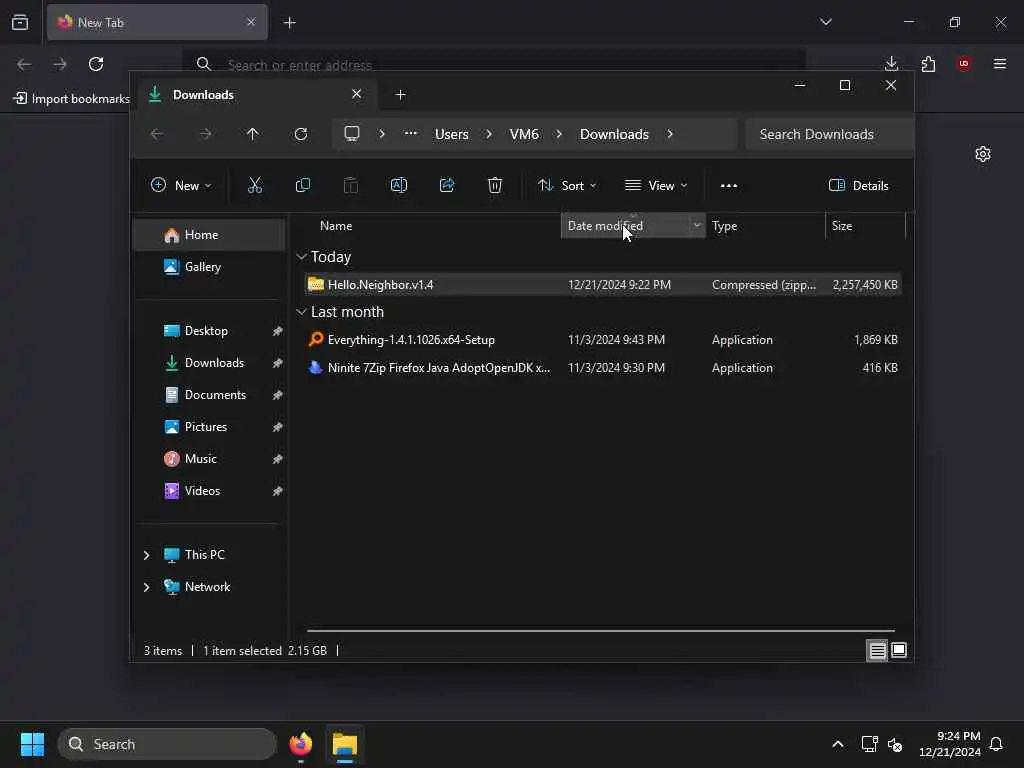Open the New dropdown in Explorer
The image size is (1024, 768).
(182, 185)
